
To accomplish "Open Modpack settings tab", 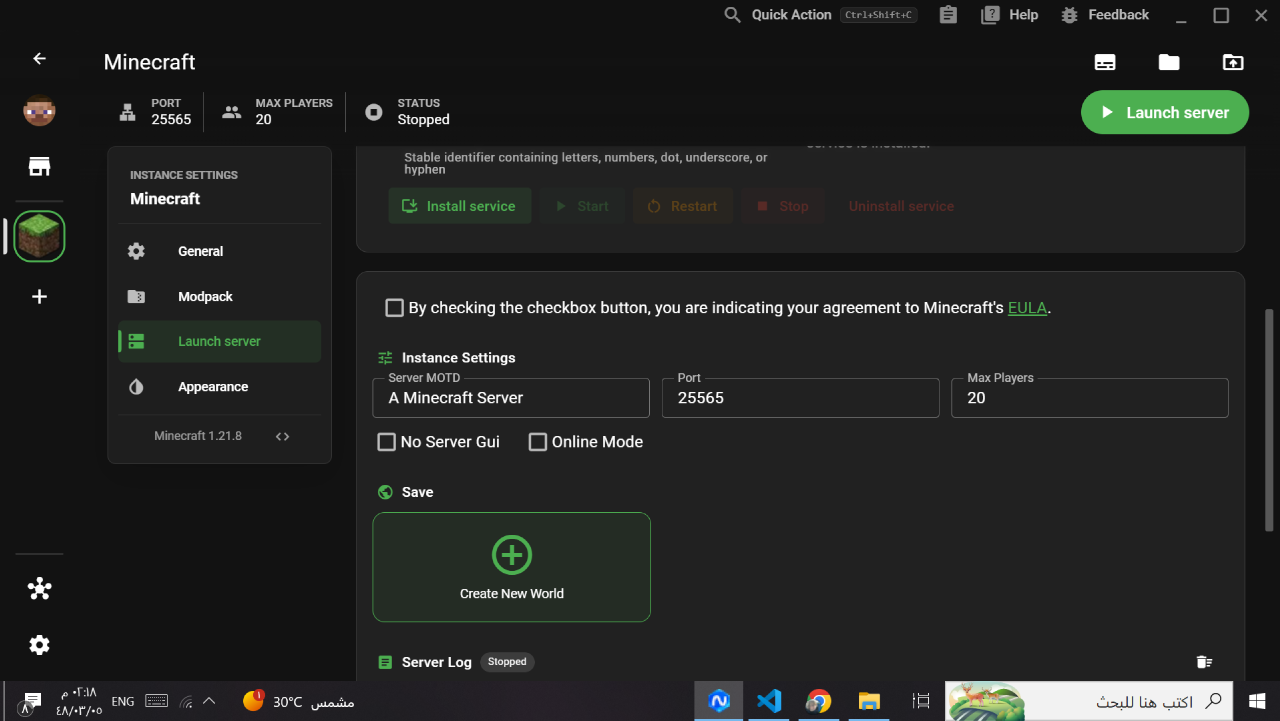I will coord(219,296).
